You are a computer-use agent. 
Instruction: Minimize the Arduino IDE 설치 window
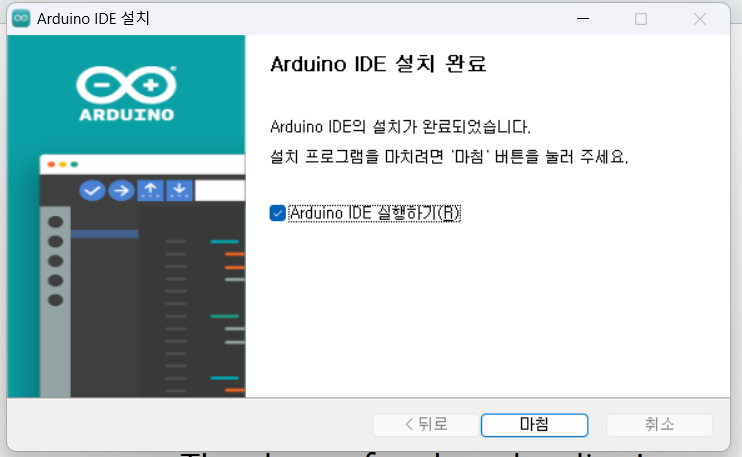coord(583,19)
